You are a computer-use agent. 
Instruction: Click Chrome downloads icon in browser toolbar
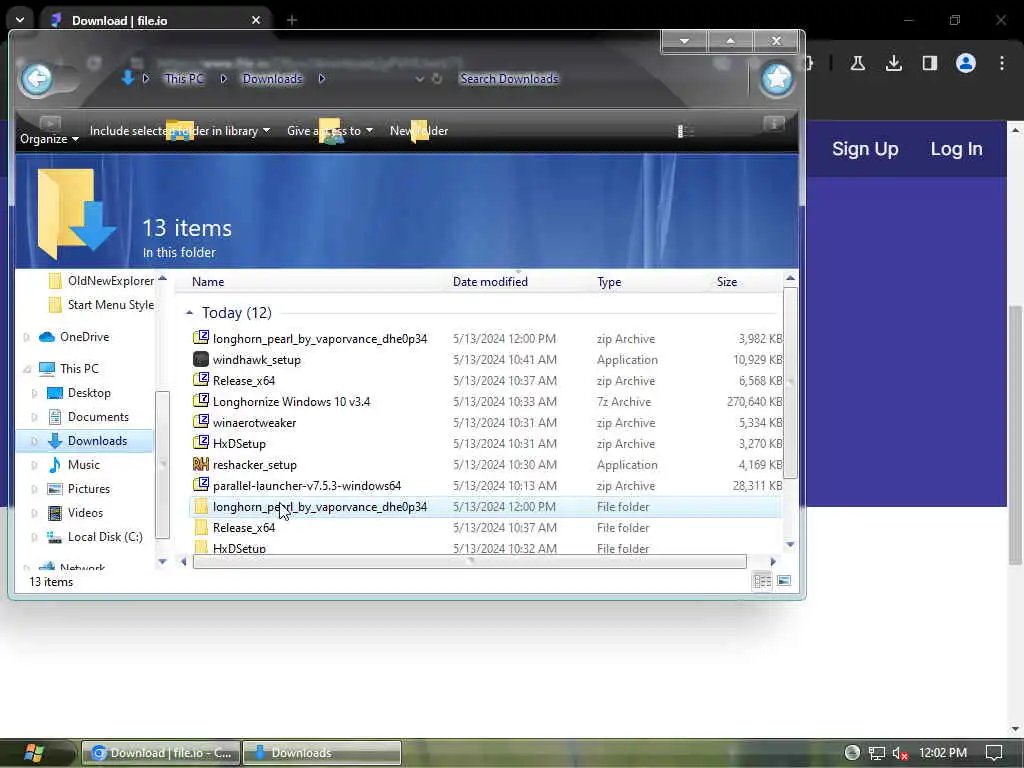(893, 63)
